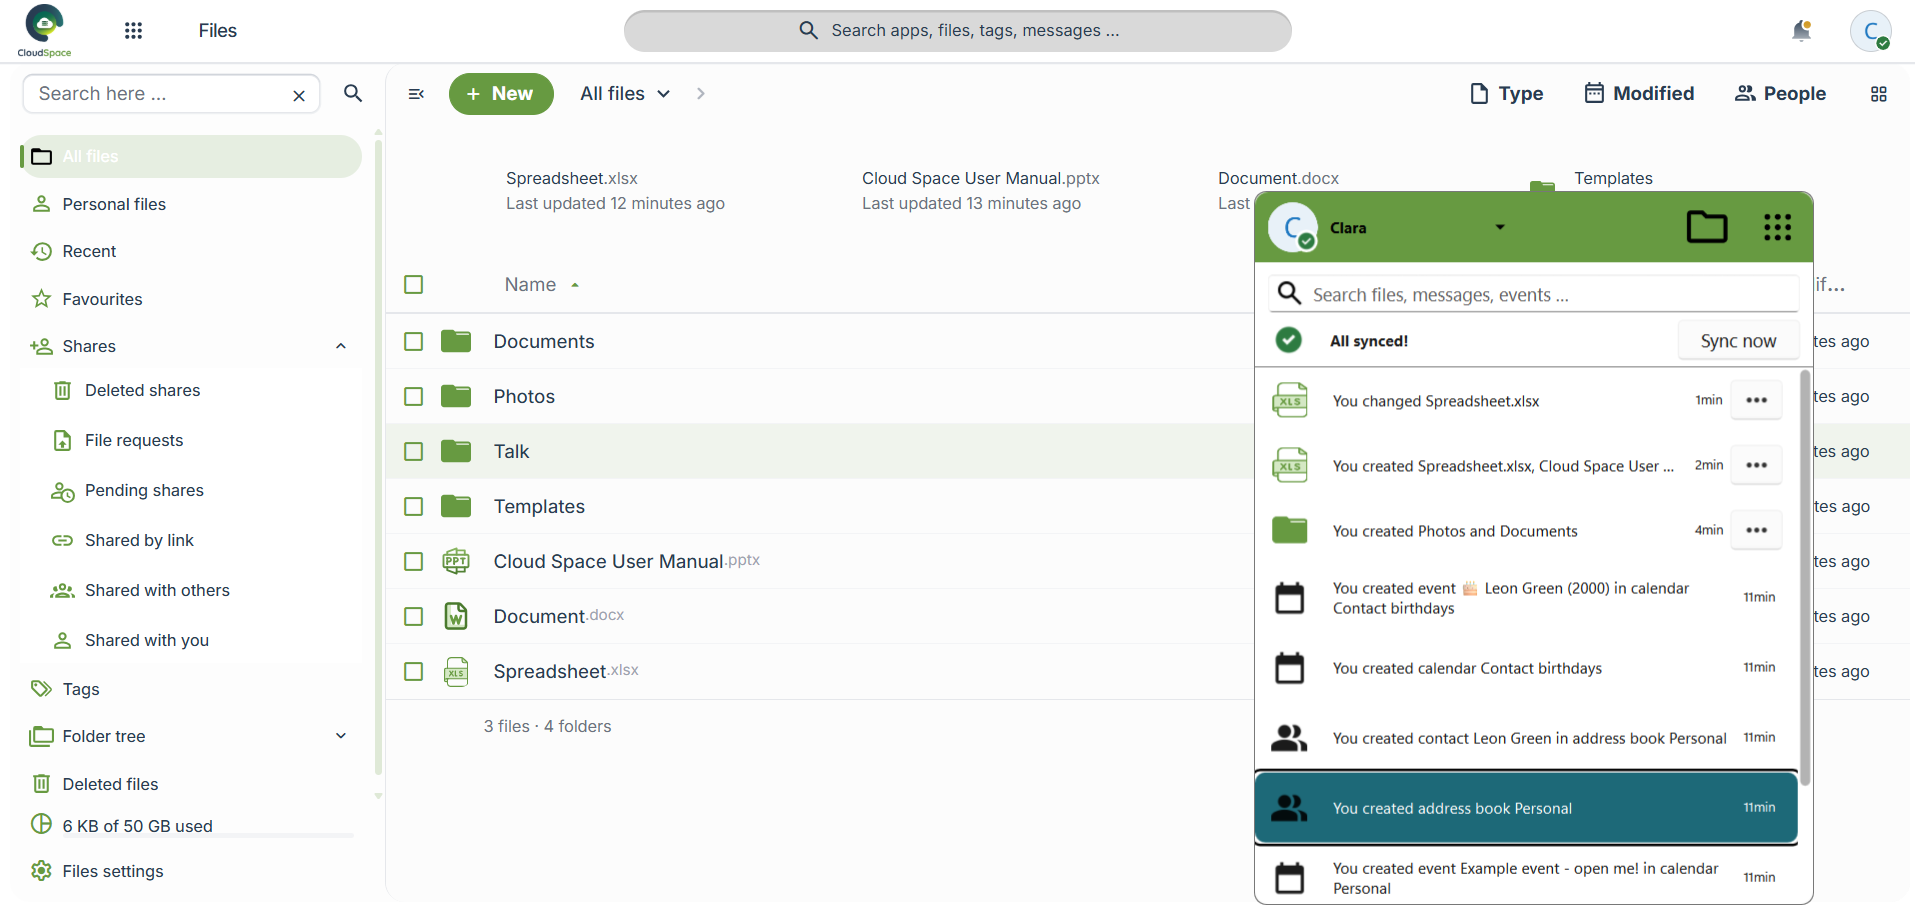Viewport: 1915px width, 906px height.
Task: Check the Document.docx checkbox
Action: [413, 617]
